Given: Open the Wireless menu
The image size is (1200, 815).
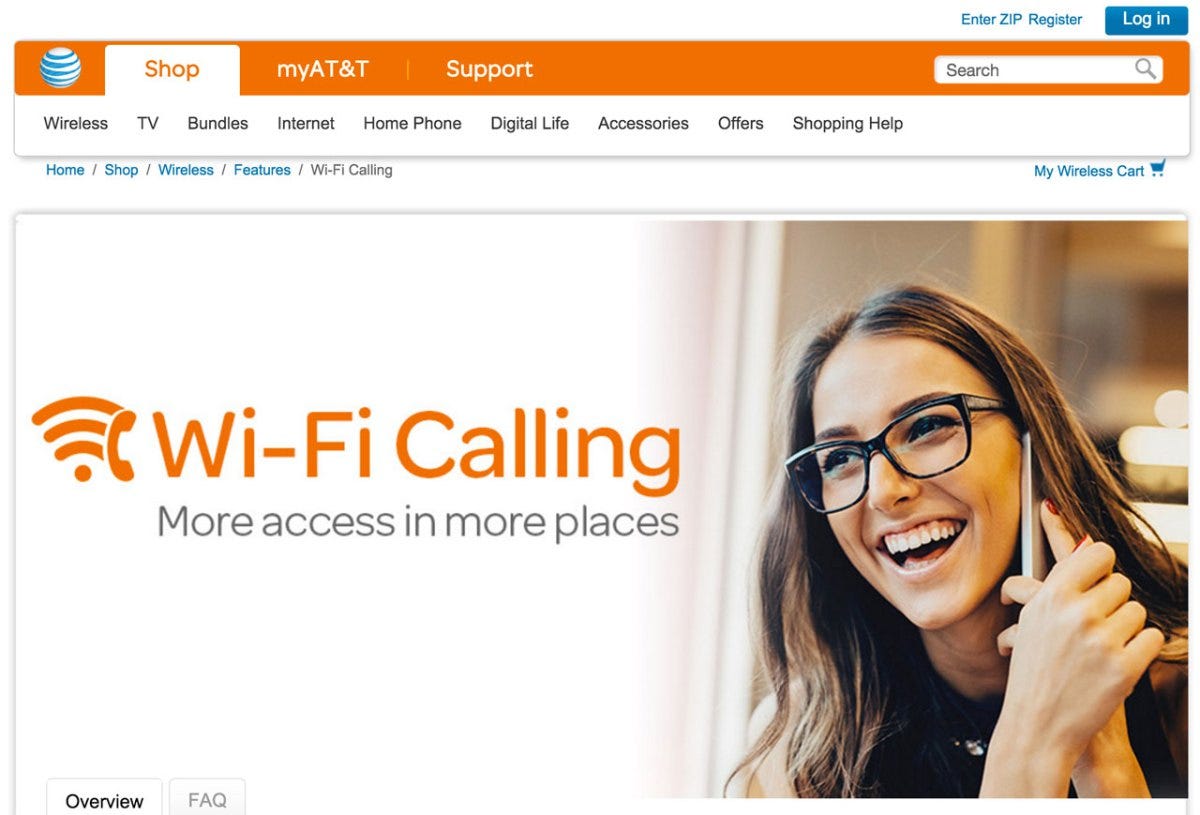Looking at the screenshot, I should pyautogui.click(x=76, y=124).
